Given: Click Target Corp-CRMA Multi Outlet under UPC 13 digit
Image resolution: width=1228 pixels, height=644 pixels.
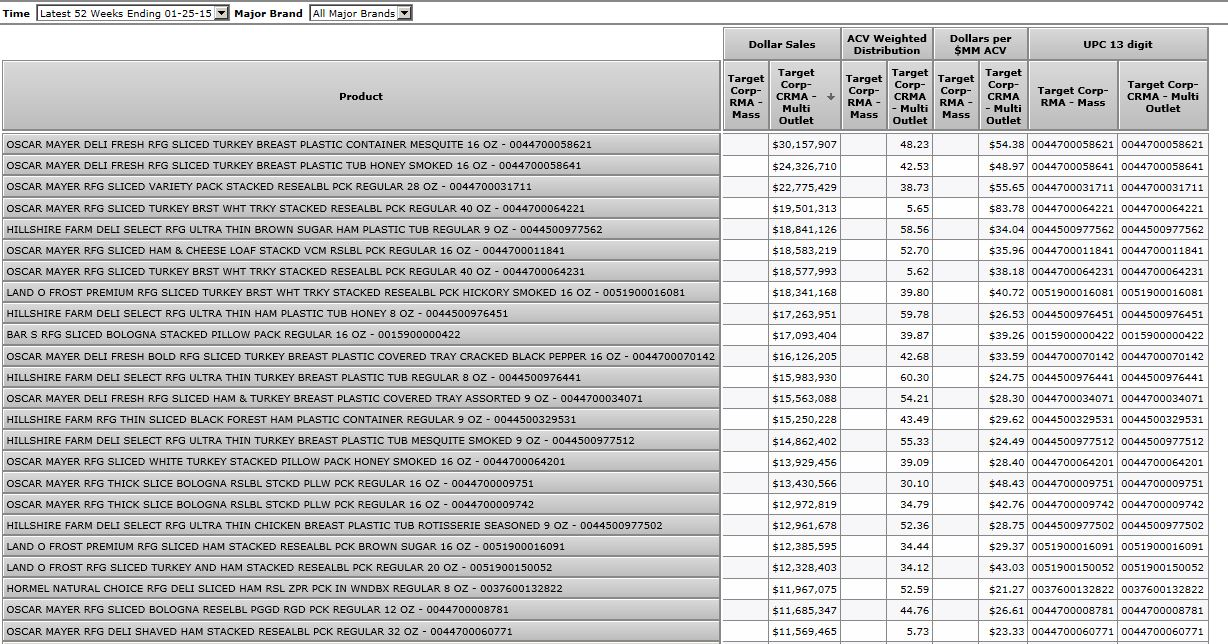Looking at the screenshot, I should click(x=1163, y=97).
